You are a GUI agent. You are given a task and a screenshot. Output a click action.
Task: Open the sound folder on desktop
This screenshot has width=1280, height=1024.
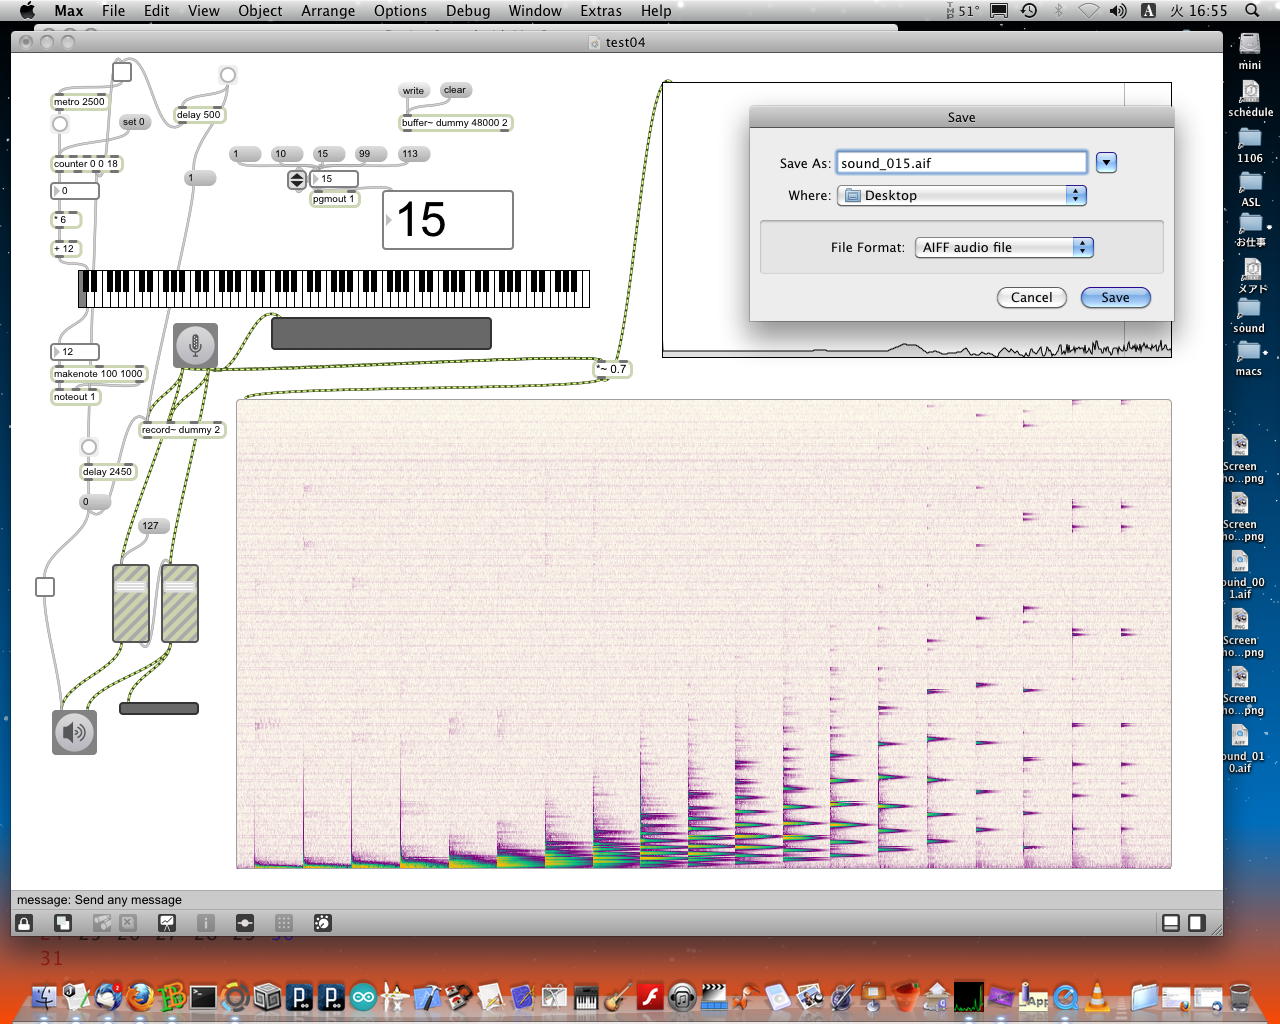coord(1249,315)
